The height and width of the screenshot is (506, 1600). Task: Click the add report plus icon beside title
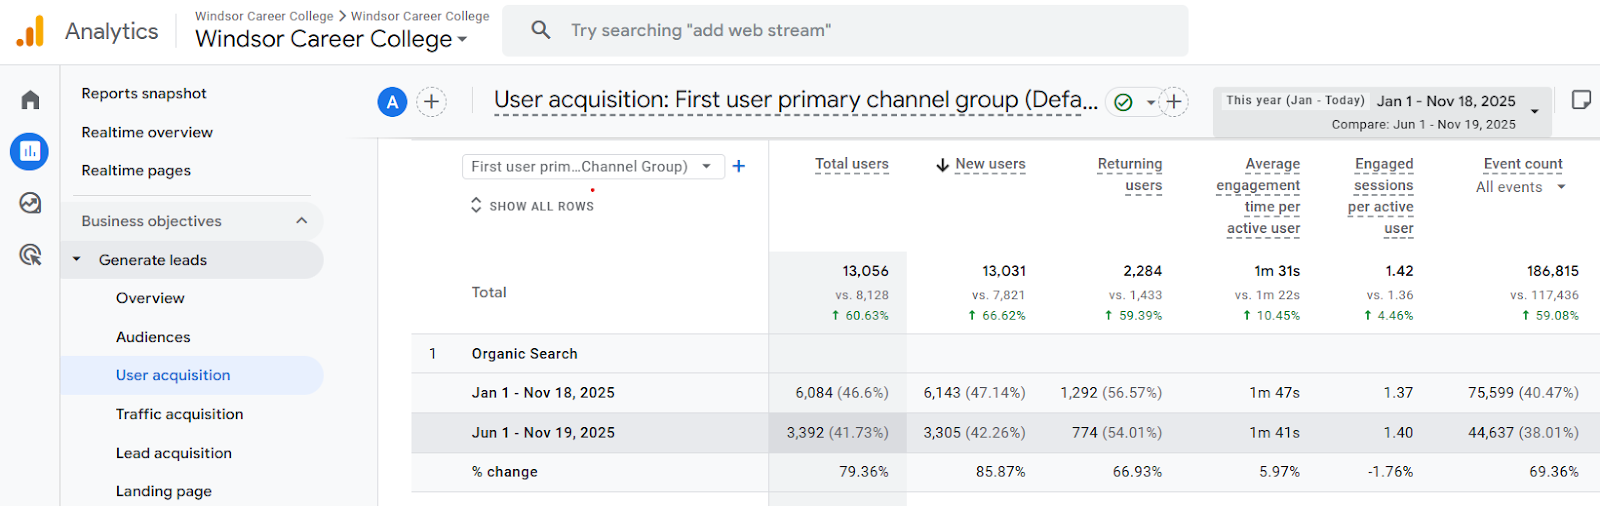coord(1174,102)
